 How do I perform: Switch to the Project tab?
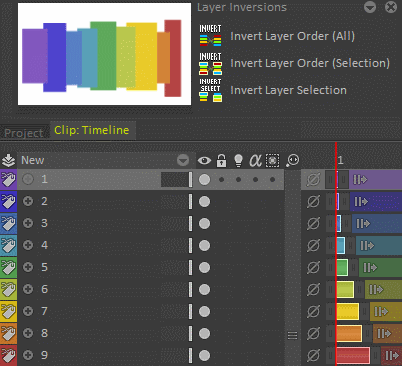(x=23, y=133)
